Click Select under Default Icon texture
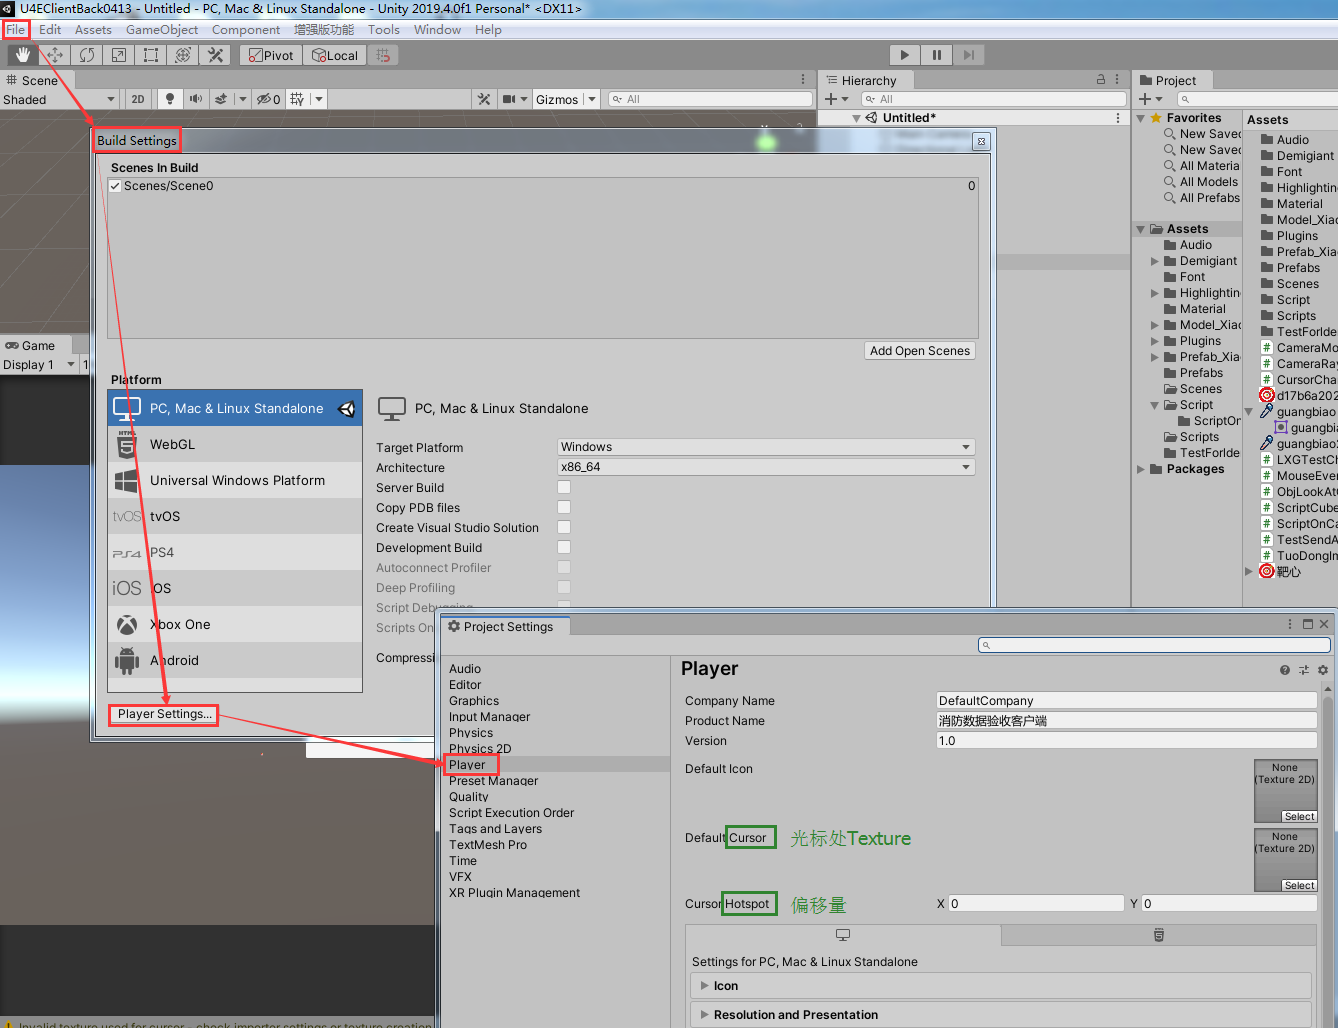 1299,817
